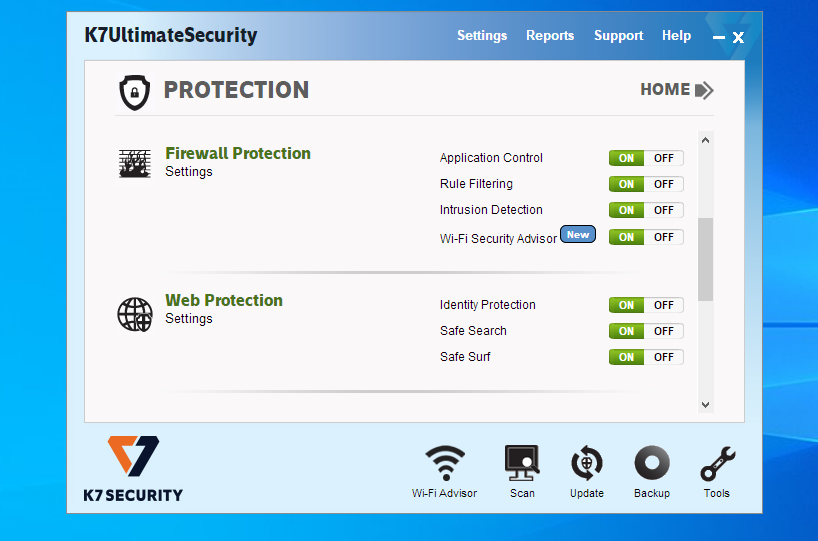Open Firewall Protection Settings link

coord(189,172)
